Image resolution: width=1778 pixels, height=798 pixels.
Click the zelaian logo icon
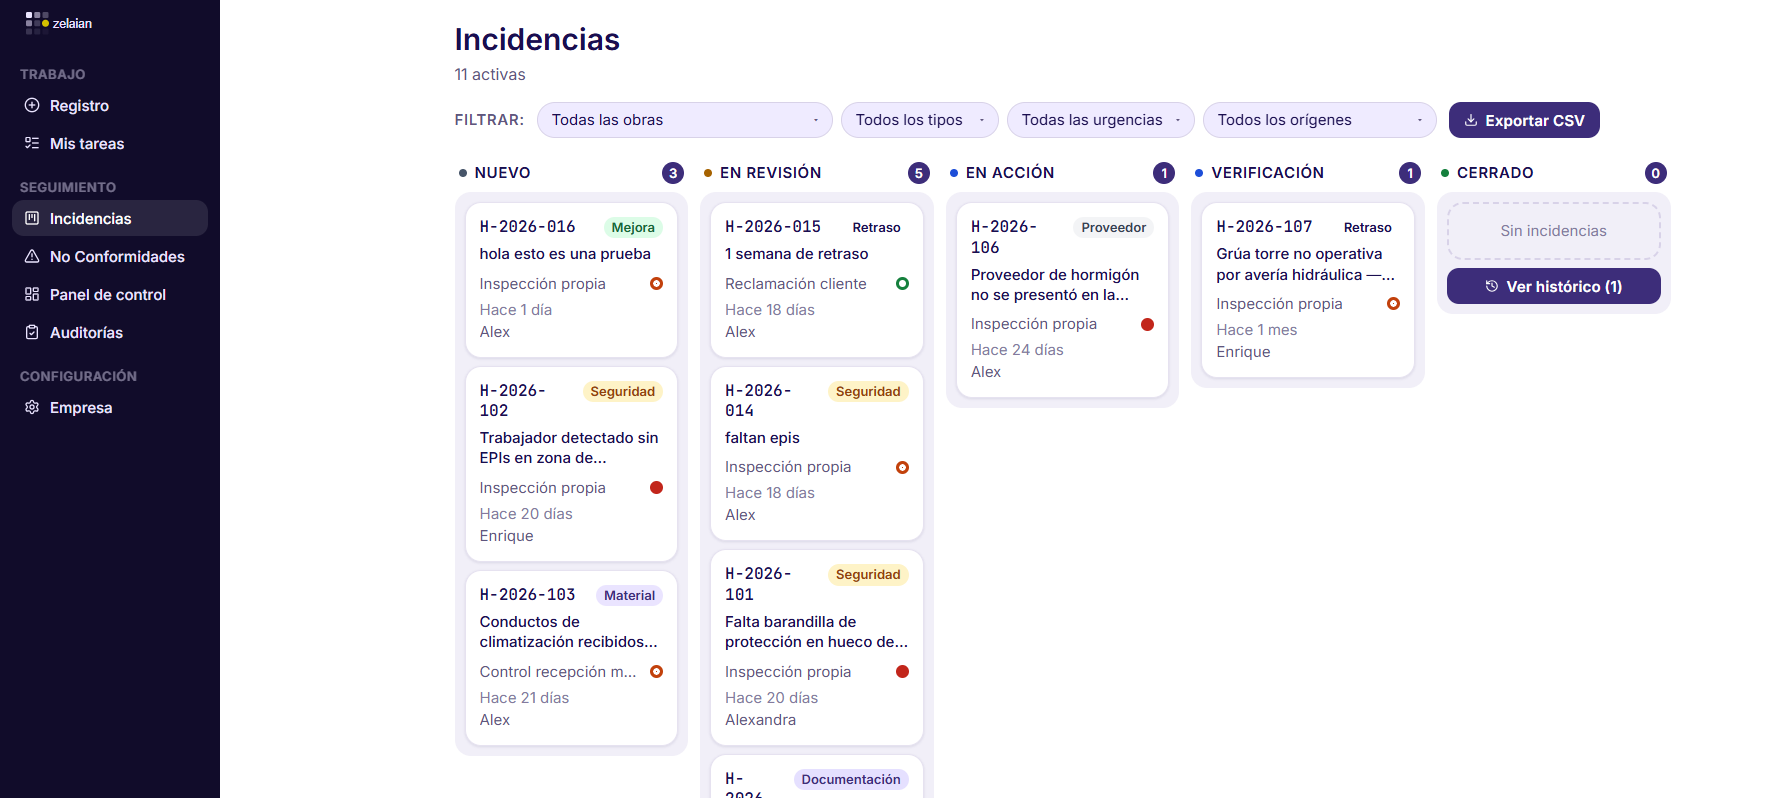(x=37, y=23)
